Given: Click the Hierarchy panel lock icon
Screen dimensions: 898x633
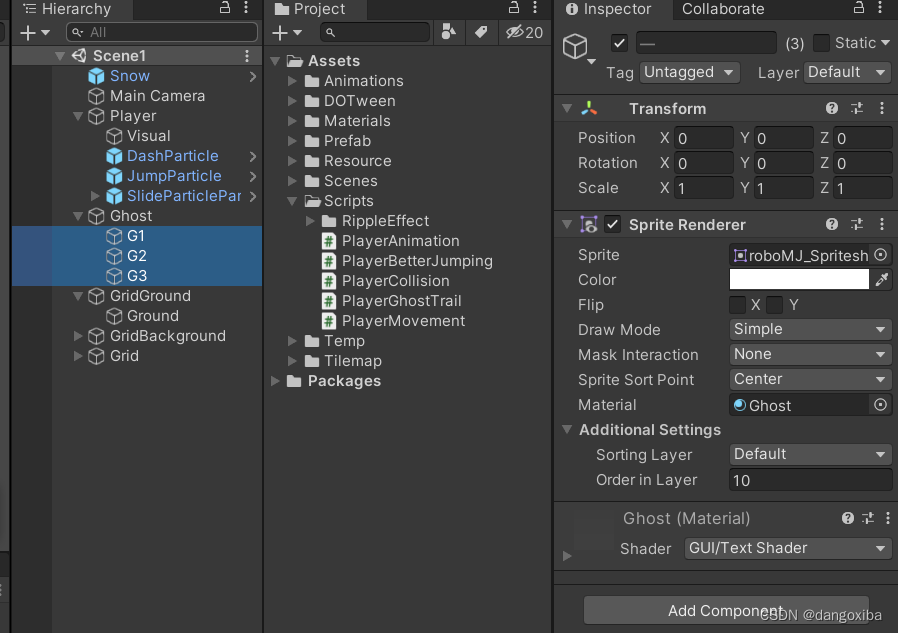Looking at the screenshot, I should [x=225, y=8].
